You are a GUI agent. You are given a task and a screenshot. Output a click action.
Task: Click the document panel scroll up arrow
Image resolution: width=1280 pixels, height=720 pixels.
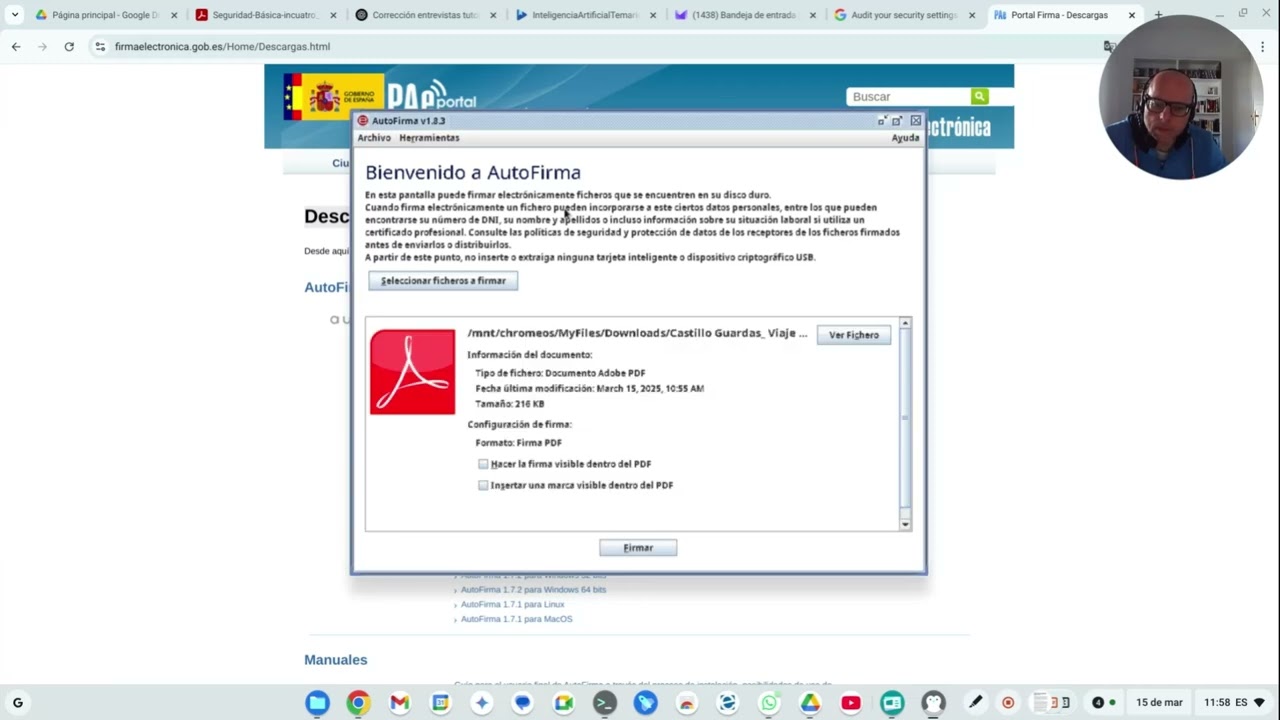click(x=905, y=323)
